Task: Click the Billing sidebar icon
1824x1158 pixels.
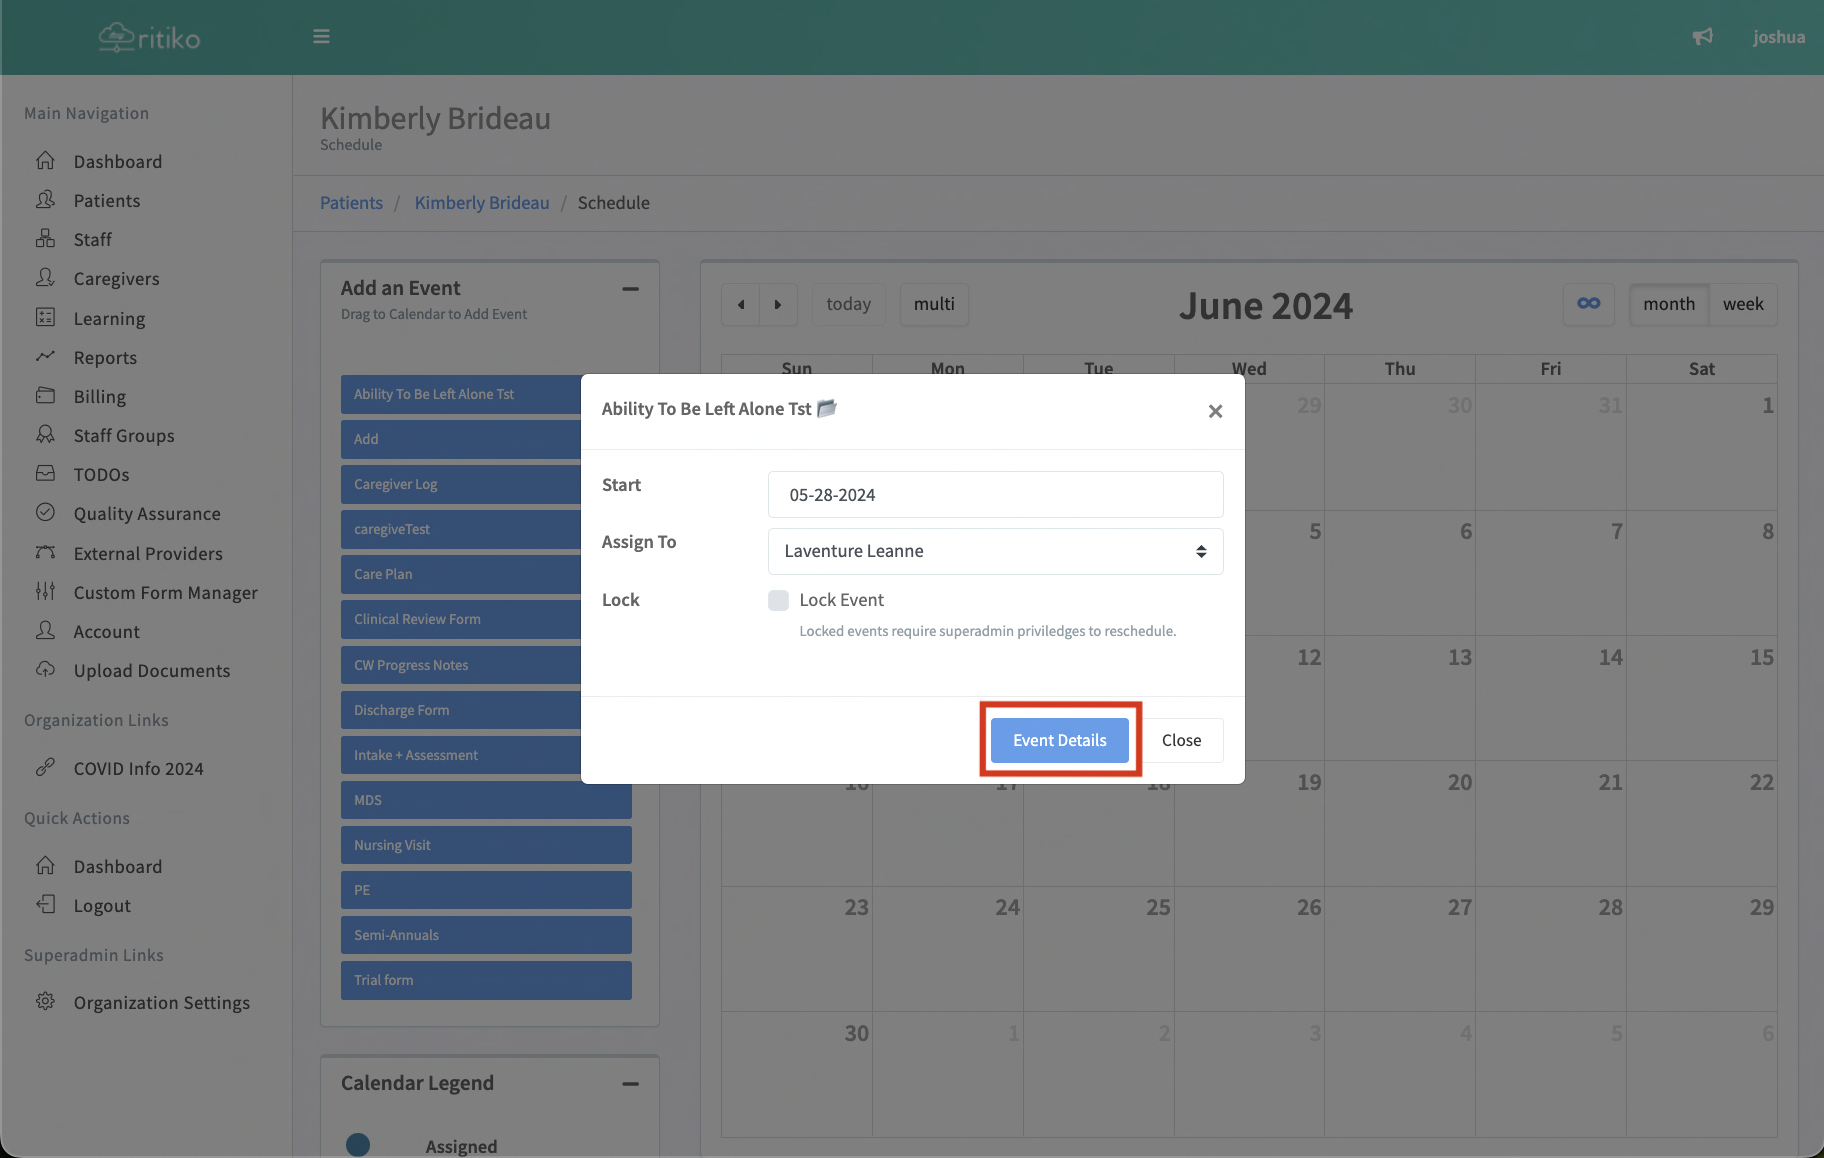Action: tap(45, 396)
